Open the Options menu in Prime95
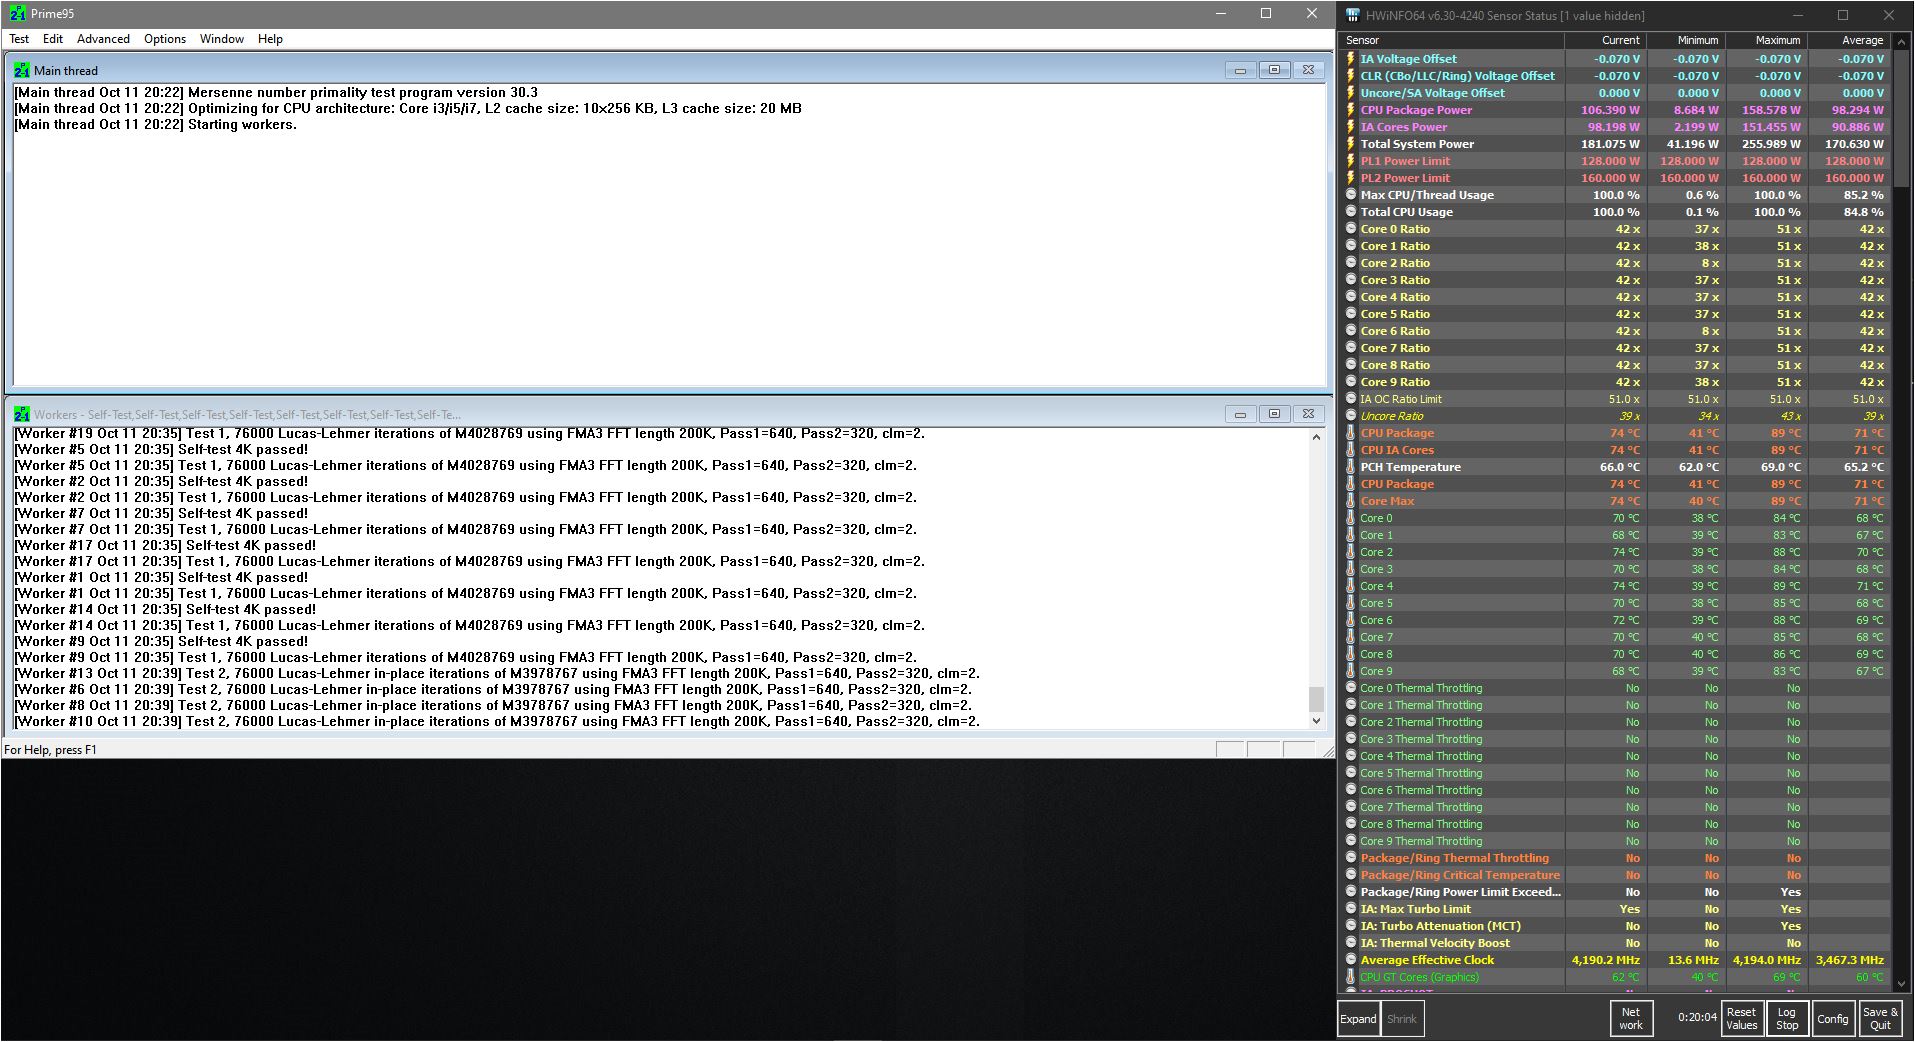The width and height of the screenshot is (1915, 1042). (x=164, y=39)
